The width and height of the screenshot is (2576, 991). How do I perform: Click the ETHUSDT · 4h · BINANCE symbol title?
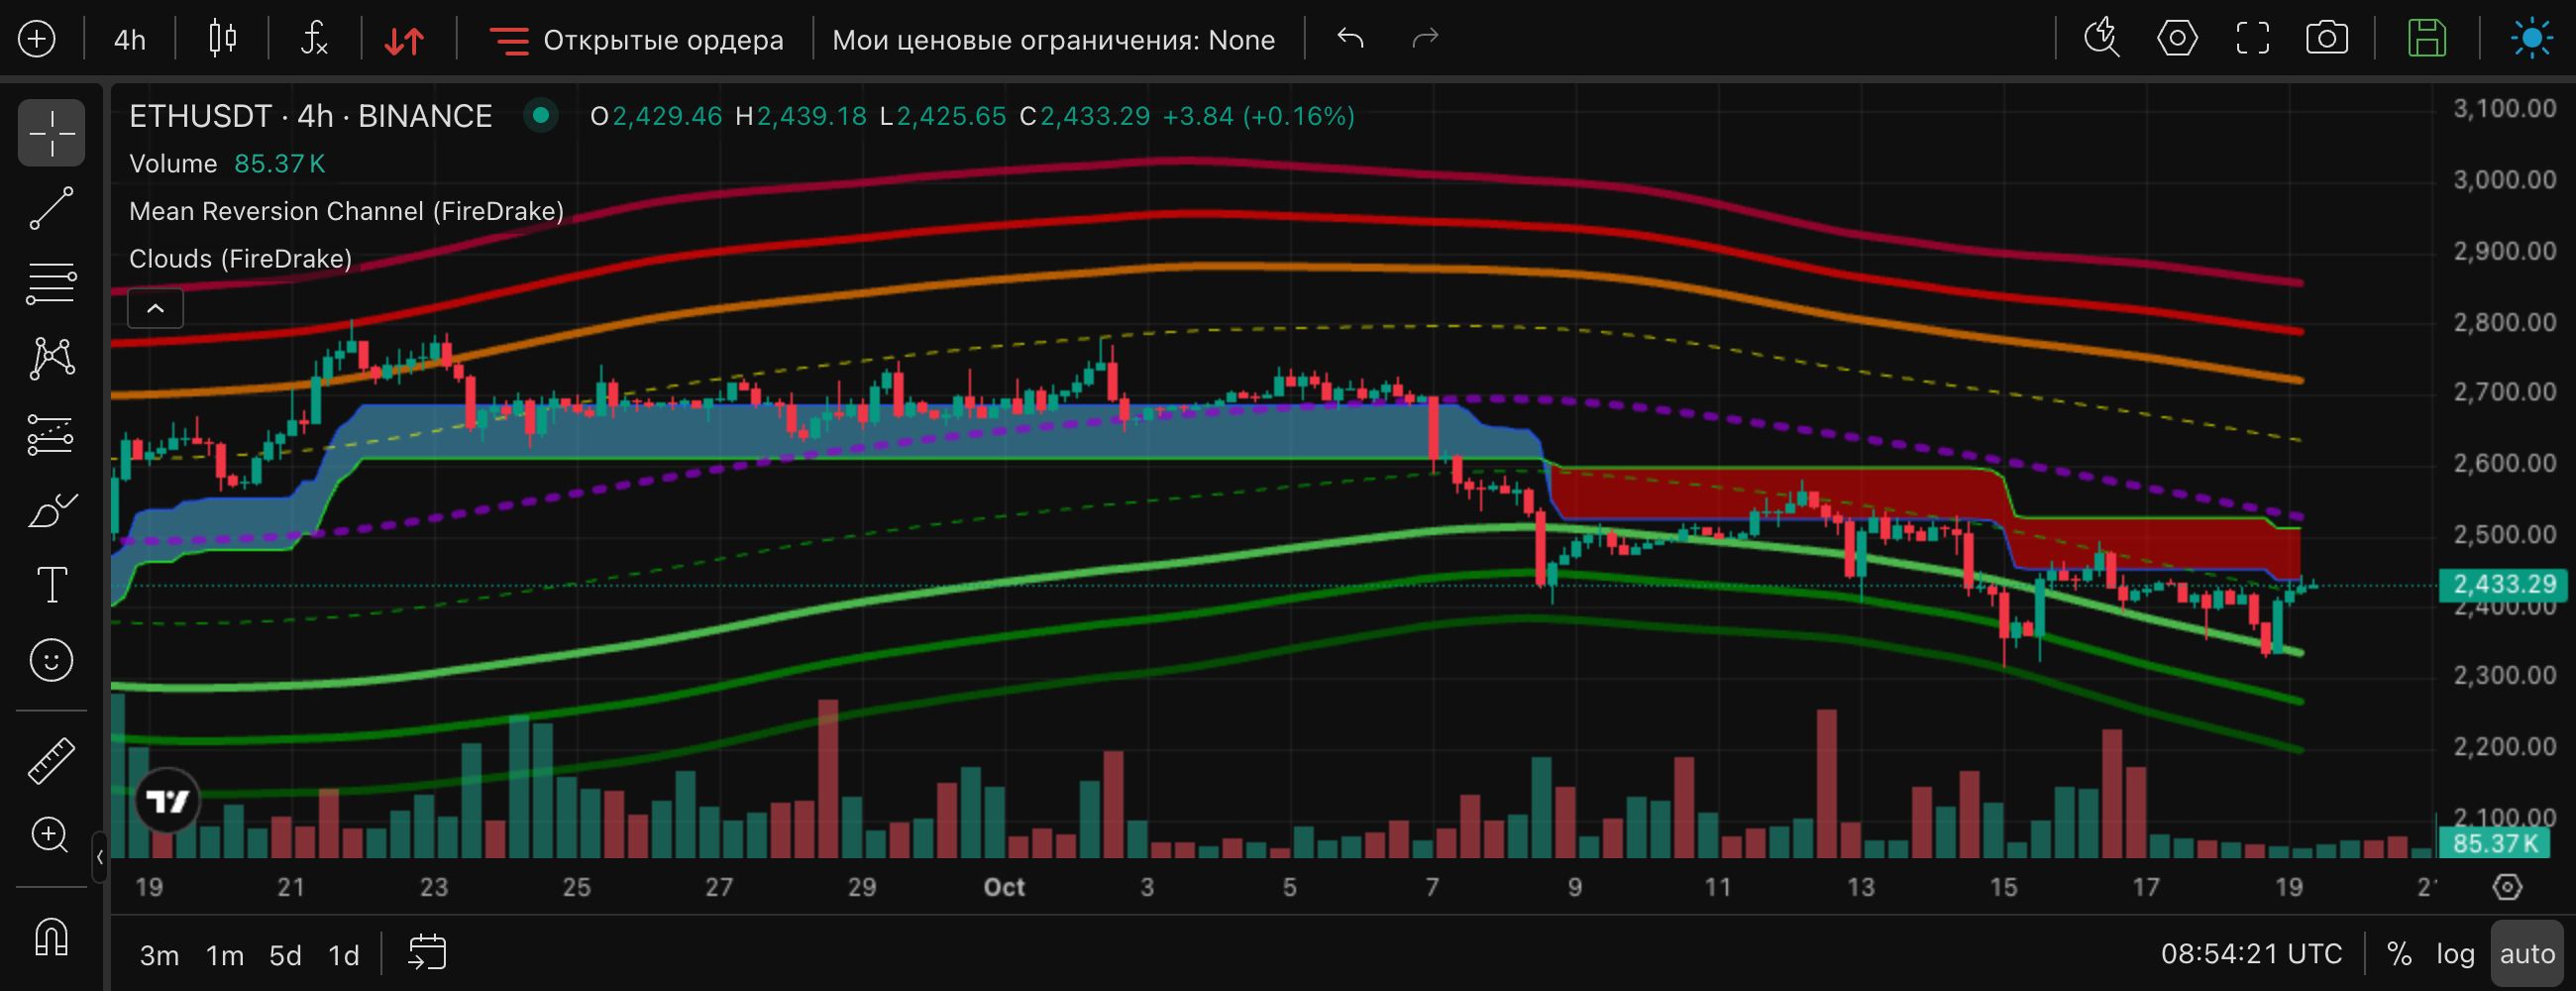310,116
